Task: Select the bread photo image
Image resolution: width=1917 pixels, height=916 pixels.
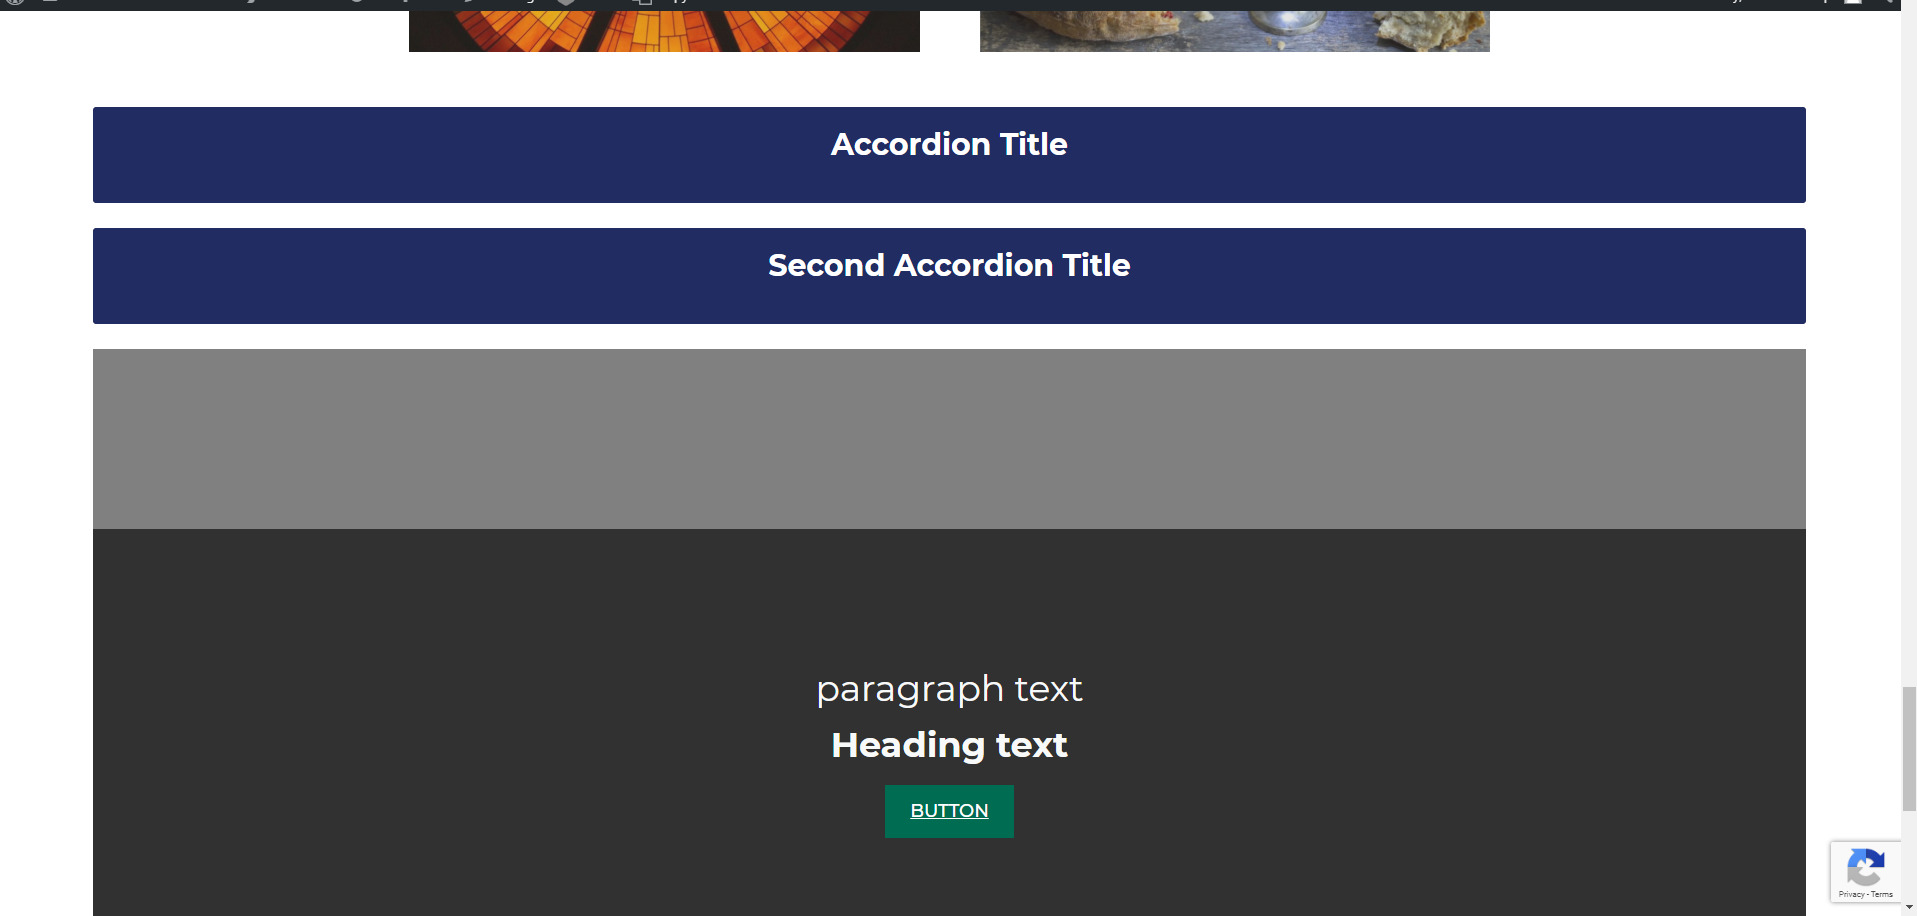Action: (x=1234, y=31)
